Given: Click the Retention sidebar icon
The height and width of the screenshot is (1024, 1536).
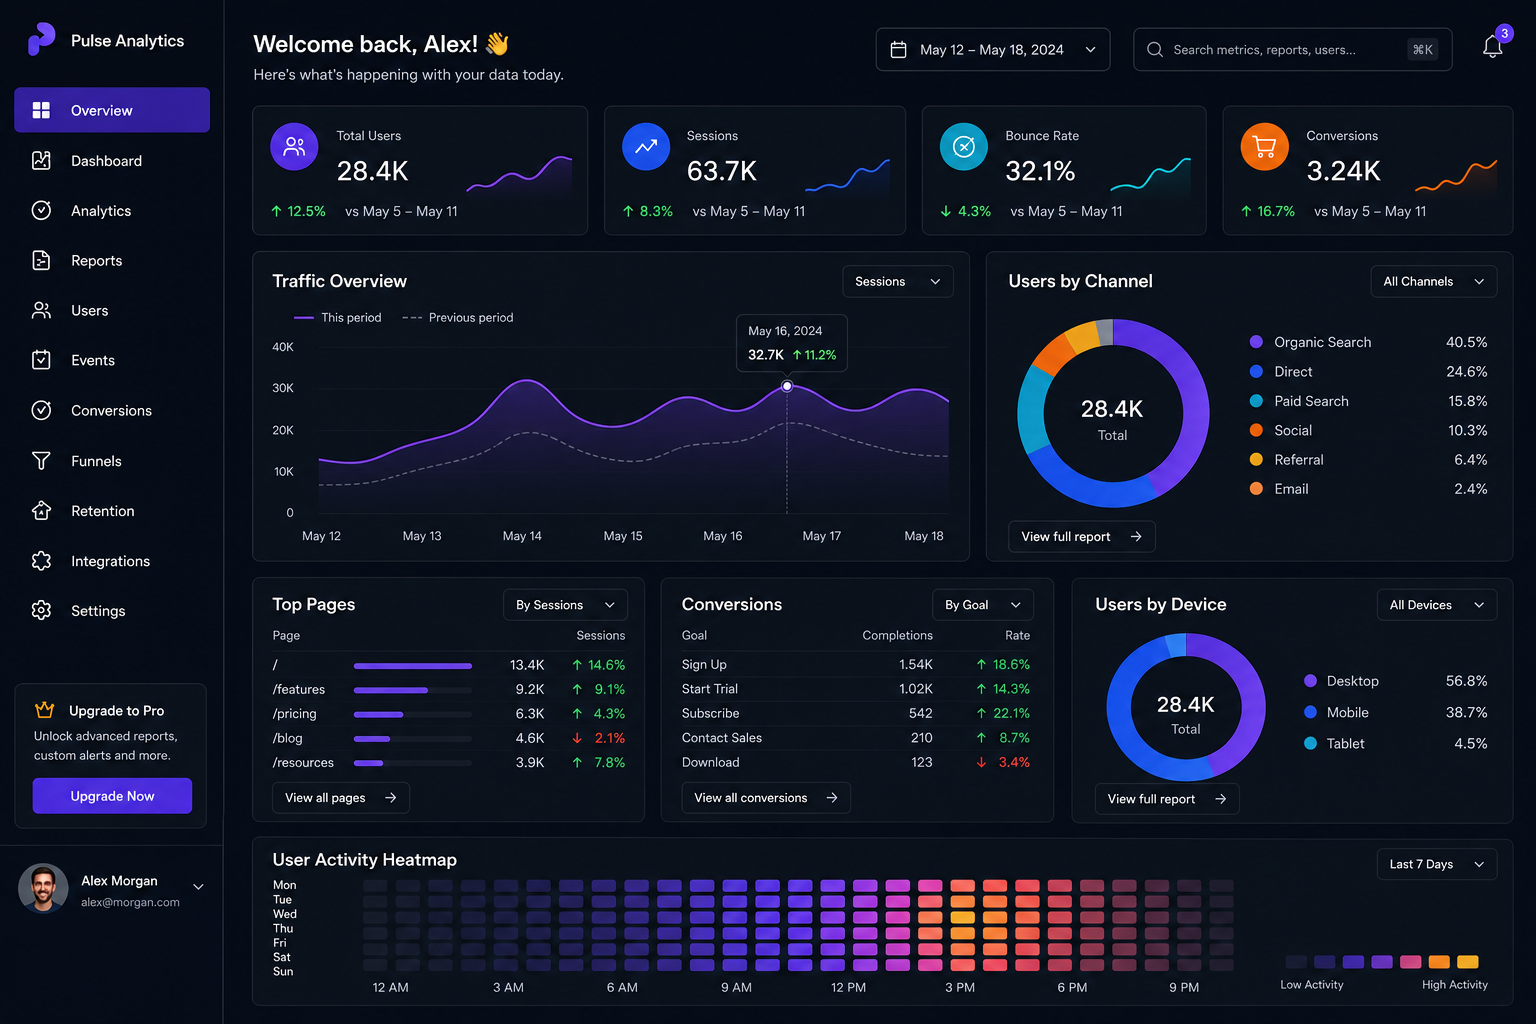Looking at the screenshot, I should tap(41, 510).
